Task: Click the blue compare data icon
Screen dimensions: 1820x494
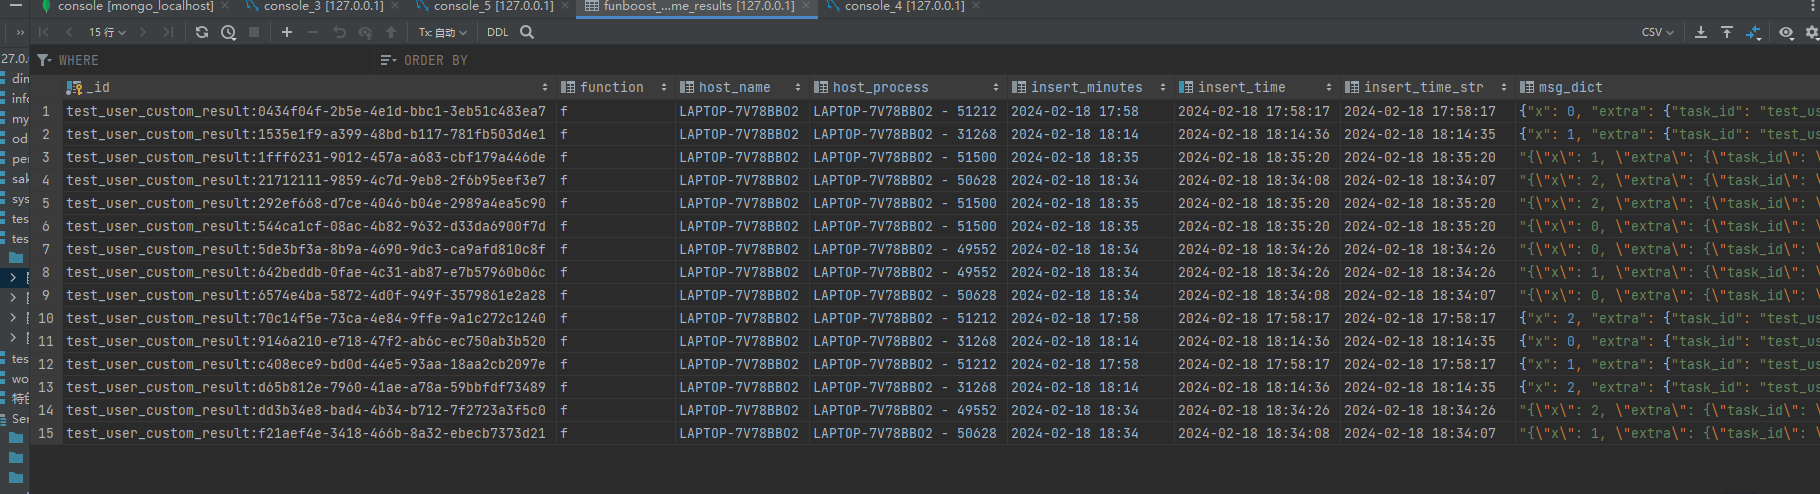Action: click(x=1754, y=32)
